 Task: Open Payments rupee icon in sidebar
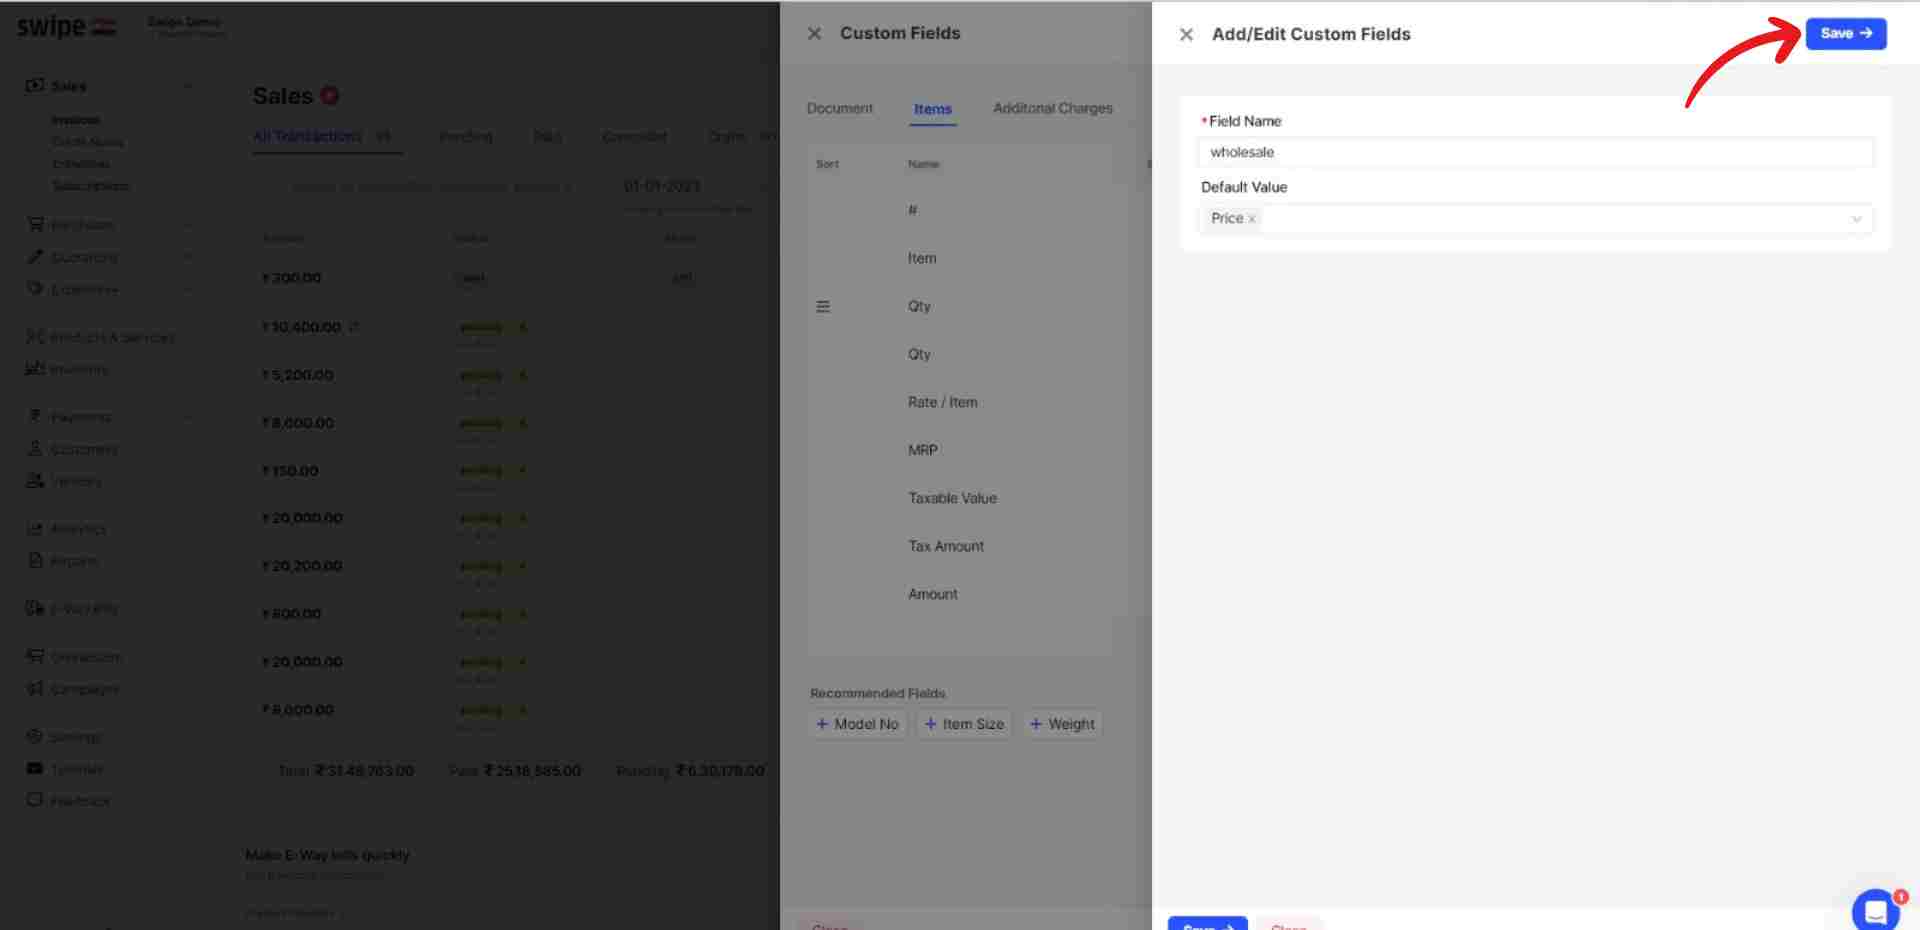[x=35, y=416]
